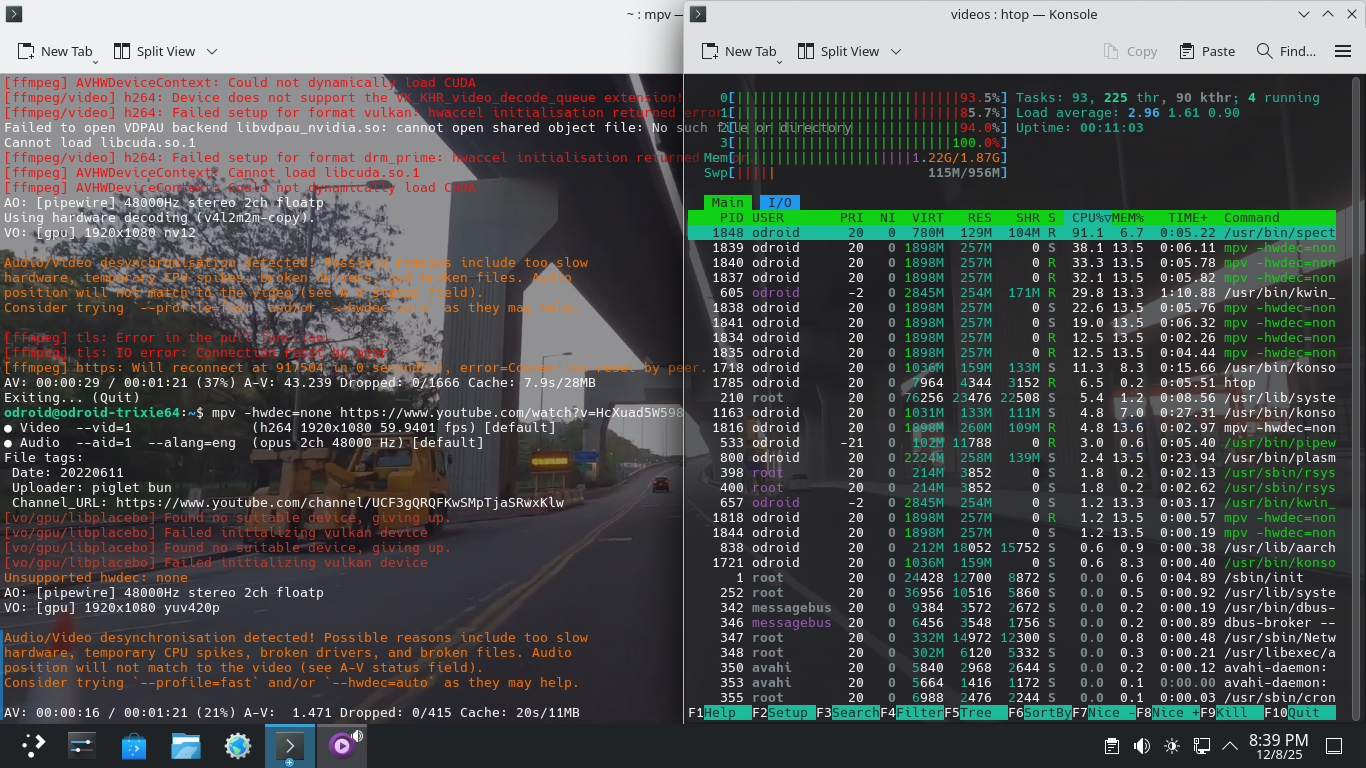The height and width of the screenshot is (768, 1366).
Task: Sort htop processes by CPU% column
Action: (x=1089, y=218)
